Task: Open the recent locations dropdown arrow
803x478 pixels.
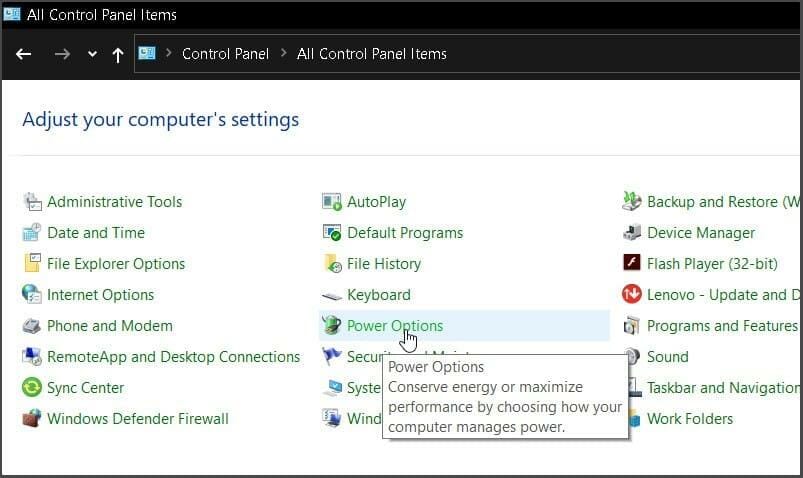Action: (x=92, y=54)
